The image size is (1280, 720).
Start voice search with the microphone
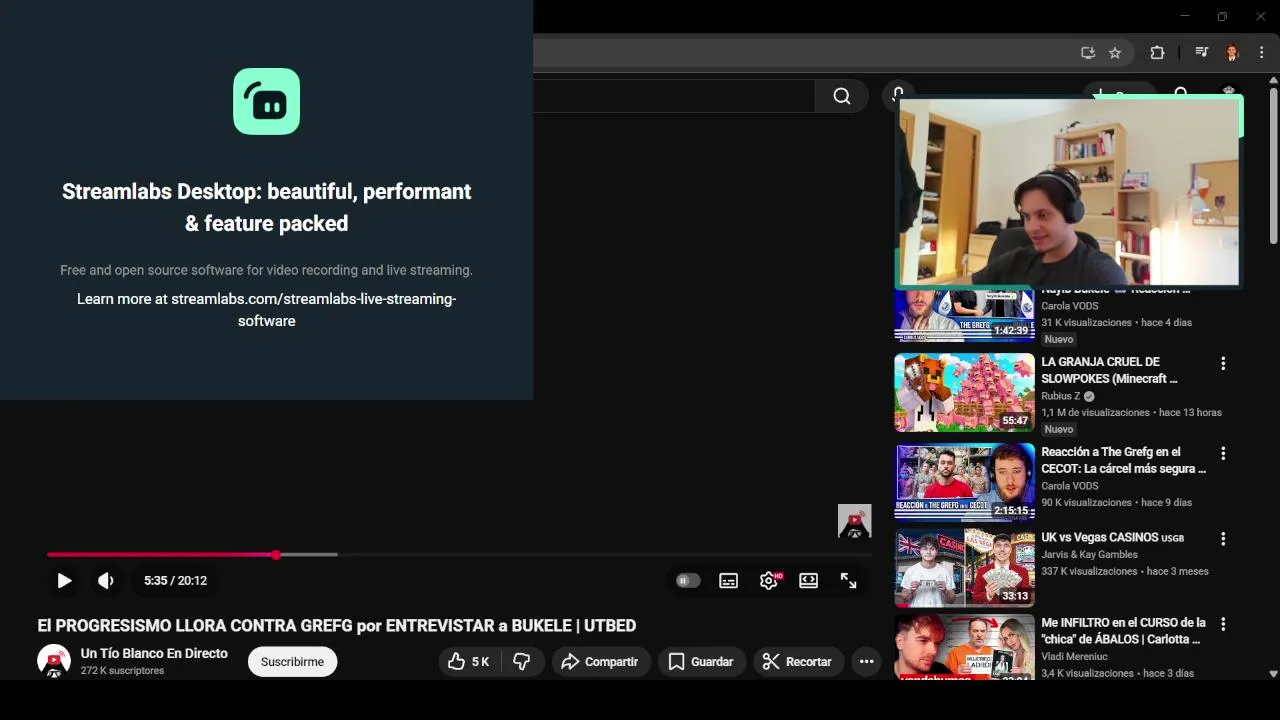(x=897, y=93)
